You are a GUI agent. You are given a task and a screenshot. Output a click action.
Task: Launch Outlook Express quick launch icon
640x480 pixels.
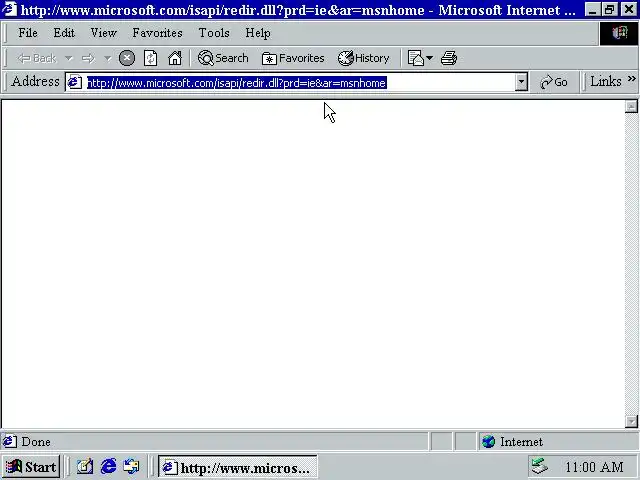click(131, 467)
